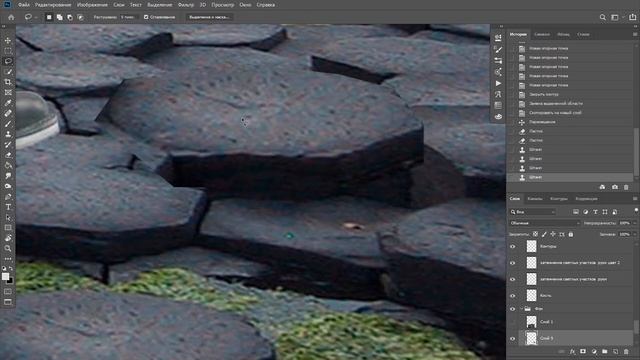The image size is (640, 360).
Task: Select the Zoom tool in the toolbox
Action: click(8, 248)
